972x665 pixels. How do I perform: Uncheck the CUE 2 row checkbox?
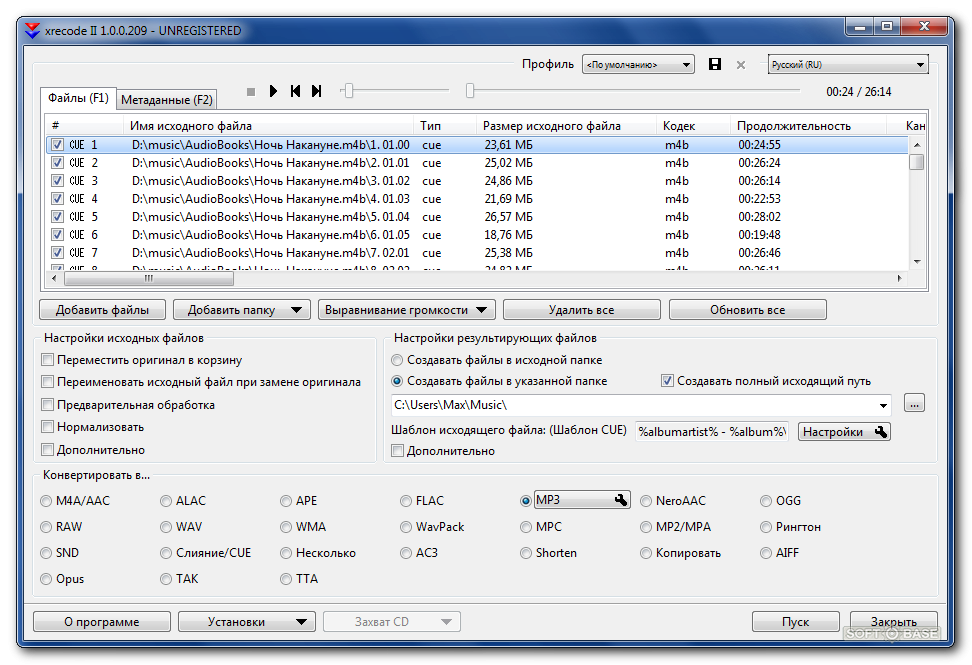point(57,162)
